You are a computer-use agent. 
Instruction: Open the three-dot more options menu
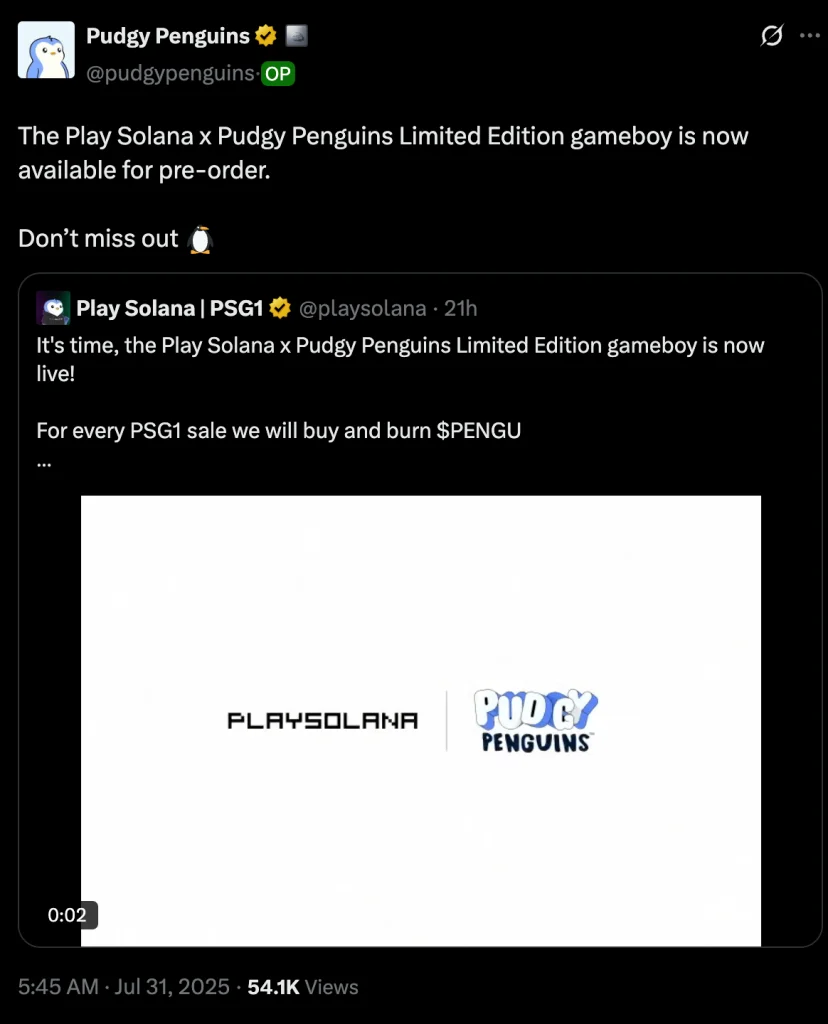tap(810, 35)
